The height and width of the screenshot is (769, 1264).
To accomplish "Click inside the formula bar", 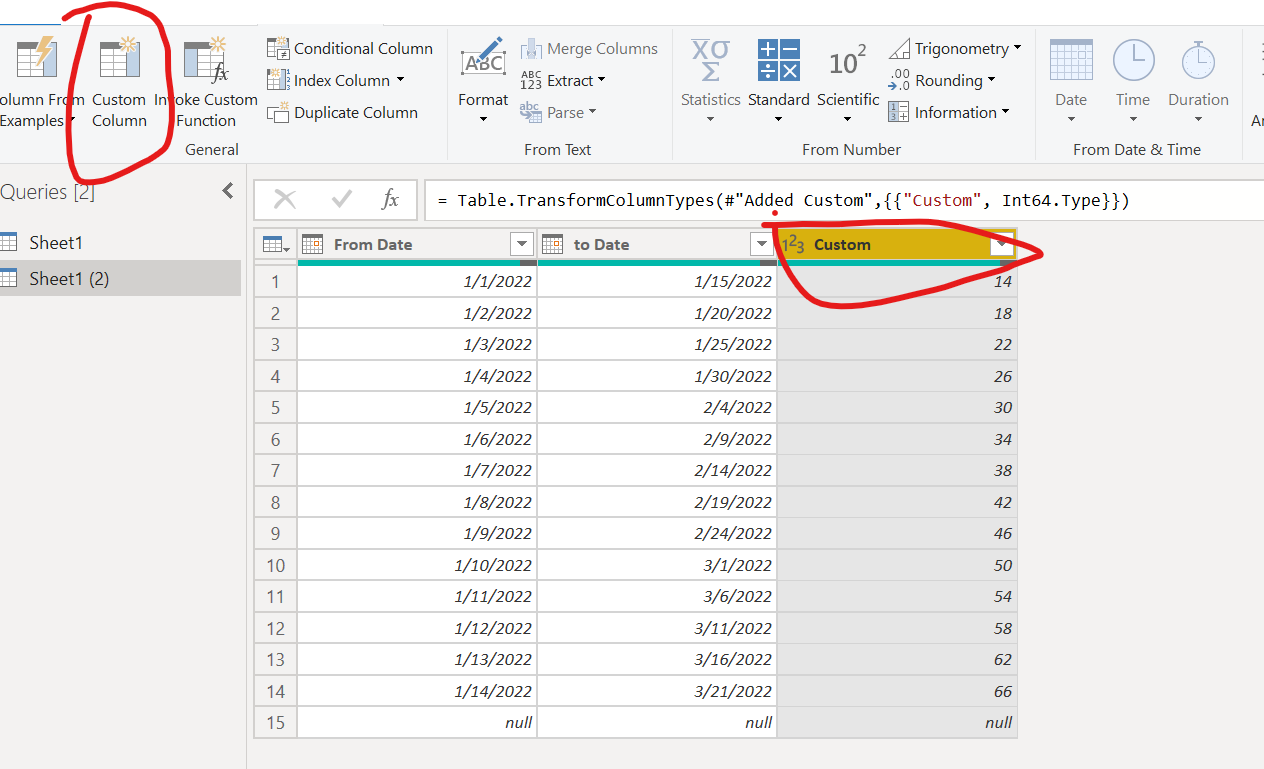I will tap(844, 200).
